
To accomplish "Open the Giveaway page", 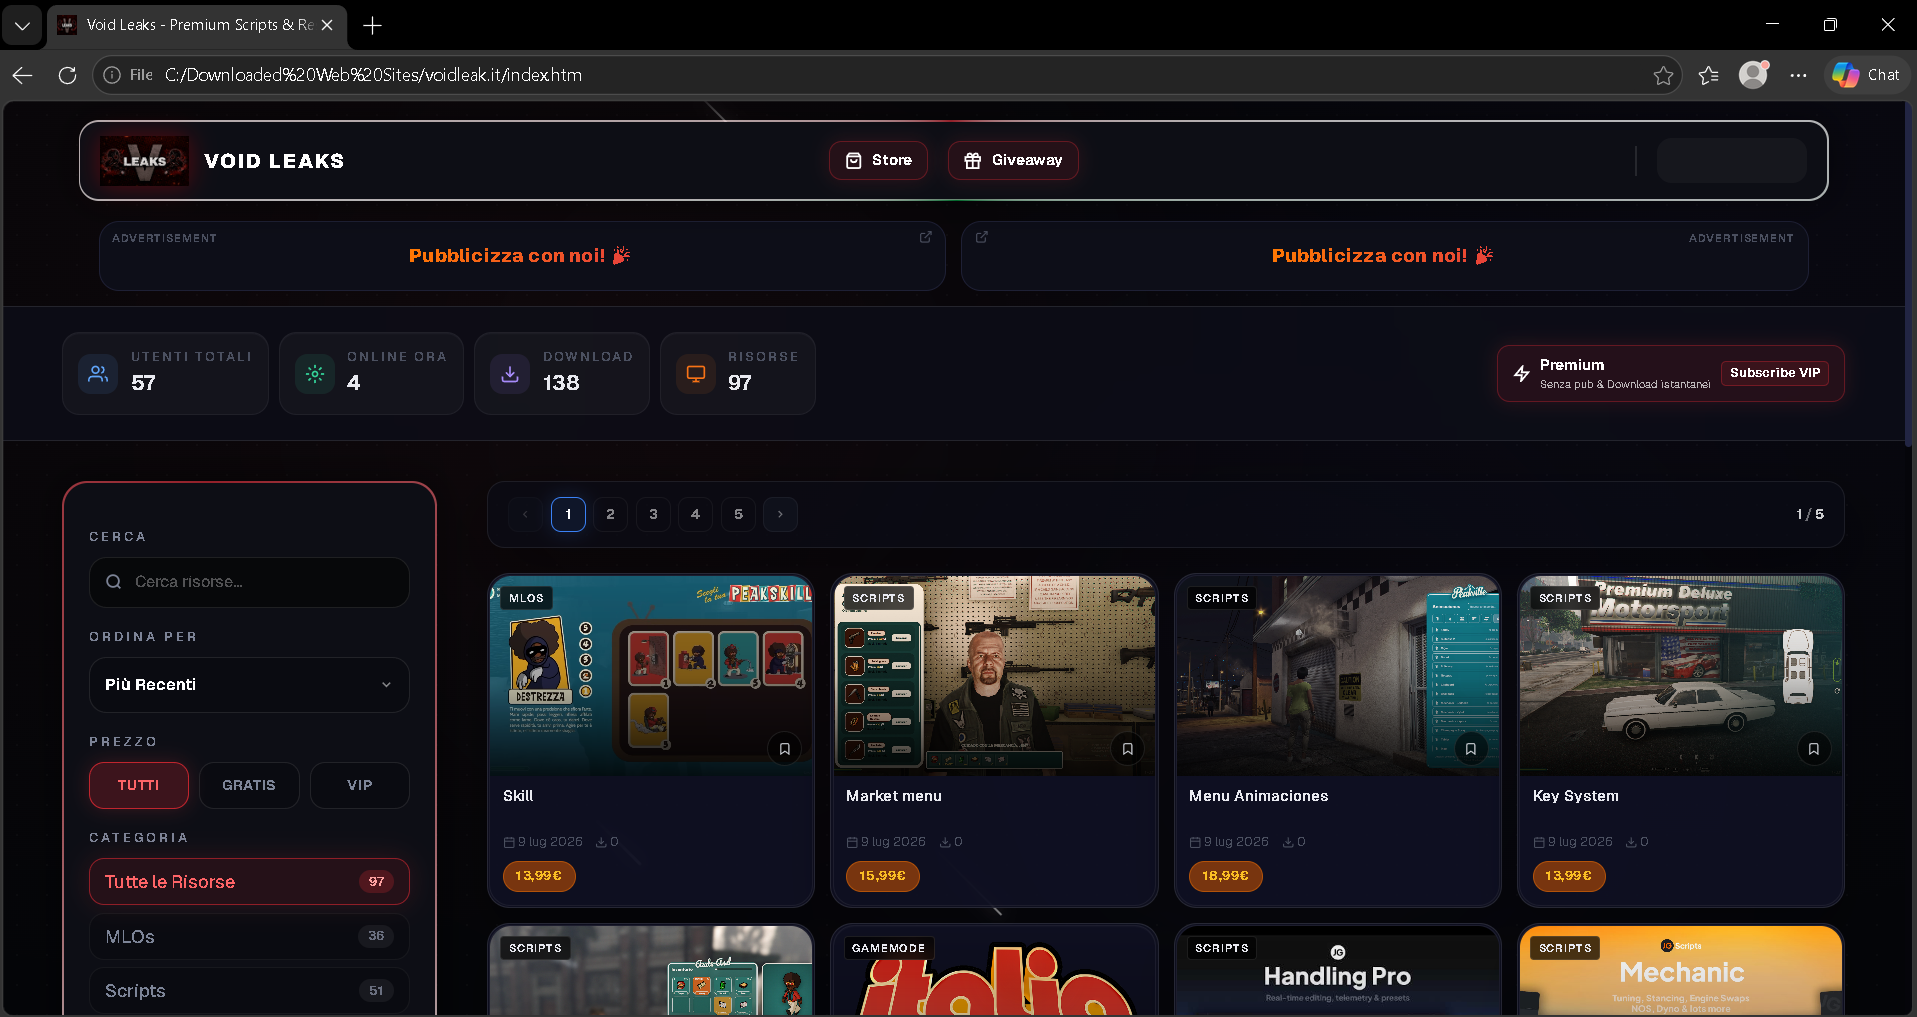I will pyautogui.click(x=1013, y=160).
